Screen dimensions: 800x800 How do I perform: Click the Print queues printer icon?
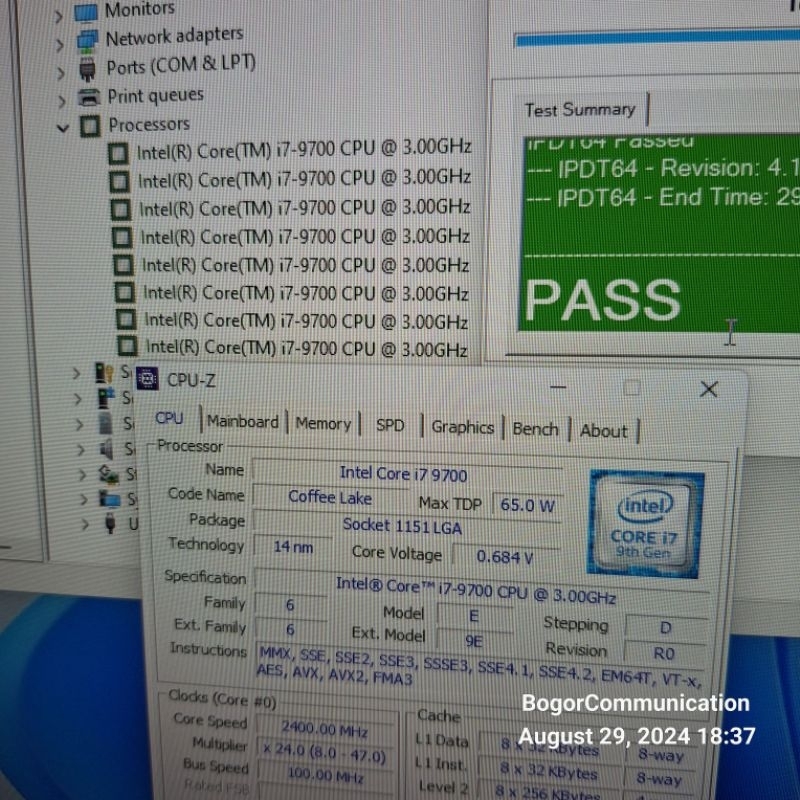coord(89,97)
